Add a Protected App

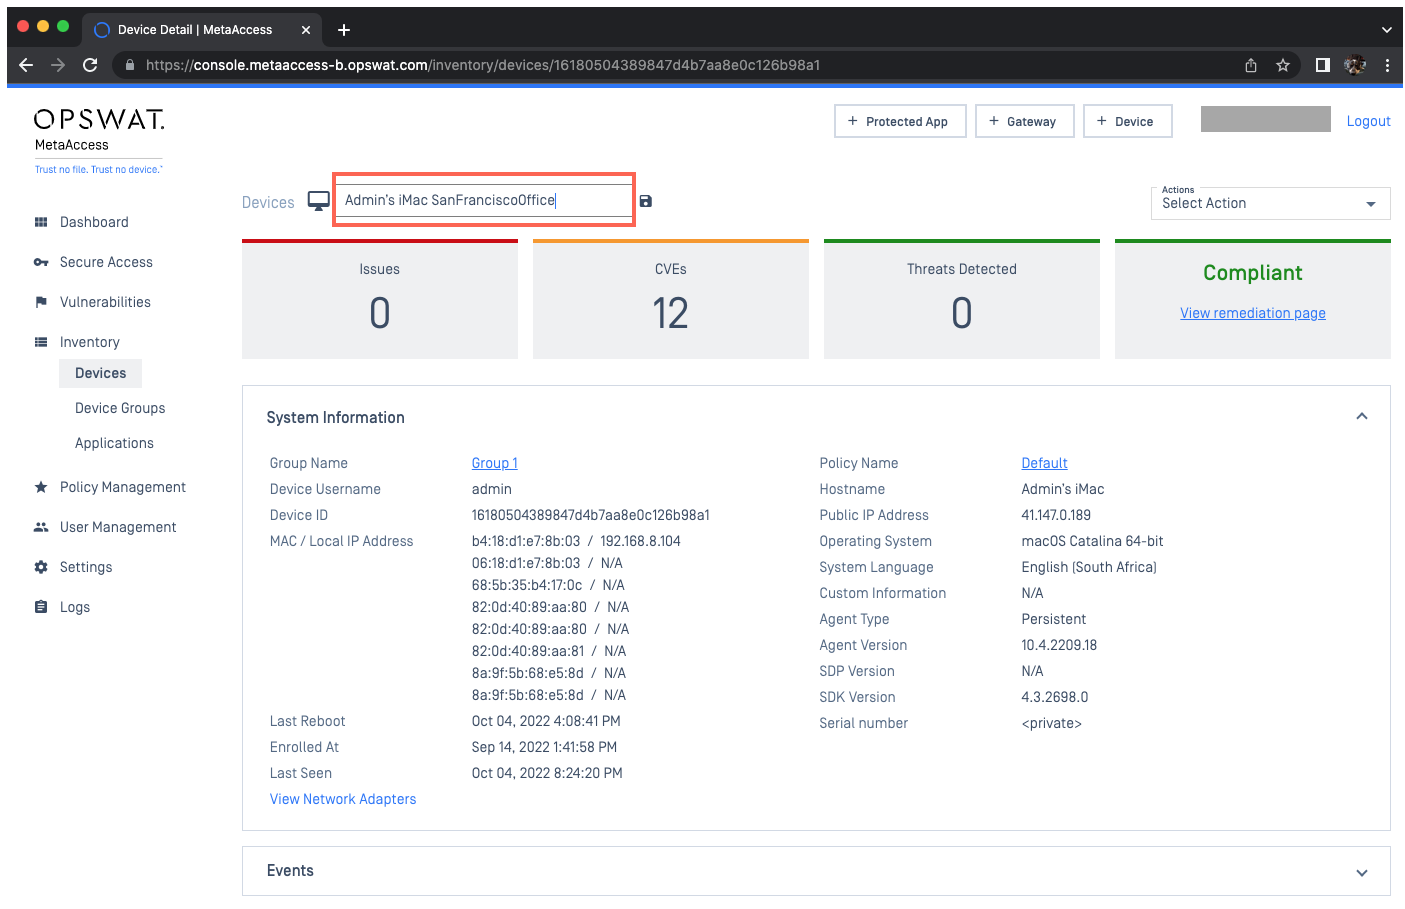click(x=900, y=121)
